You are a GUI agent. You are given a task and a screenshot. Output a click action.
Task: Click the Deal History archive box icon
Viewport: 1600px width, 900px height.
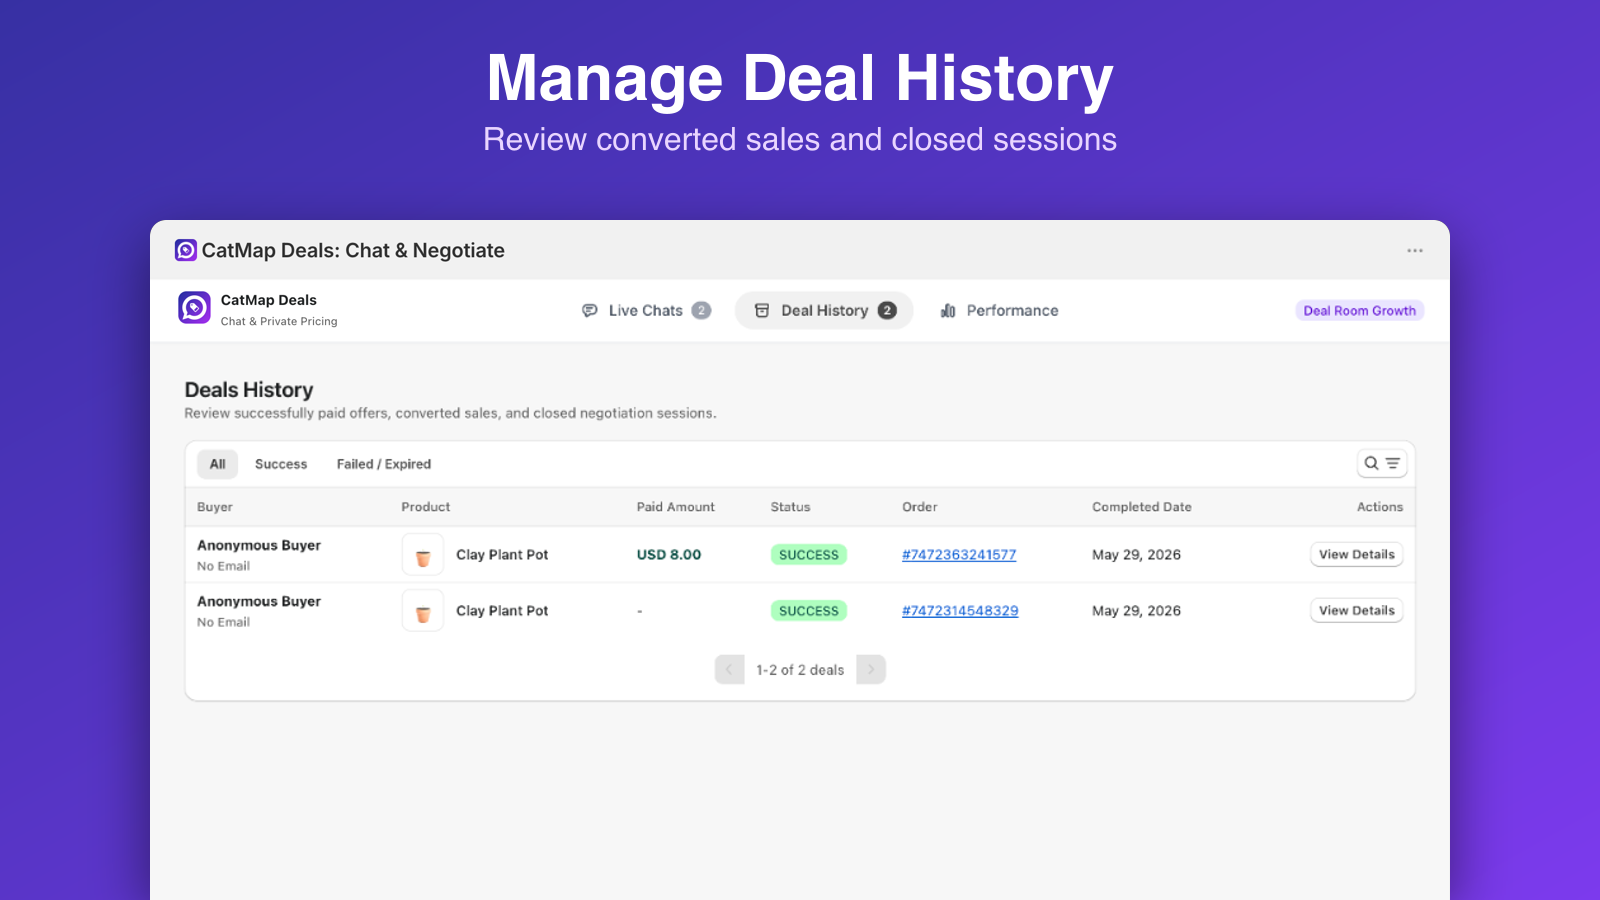(762, 311)
